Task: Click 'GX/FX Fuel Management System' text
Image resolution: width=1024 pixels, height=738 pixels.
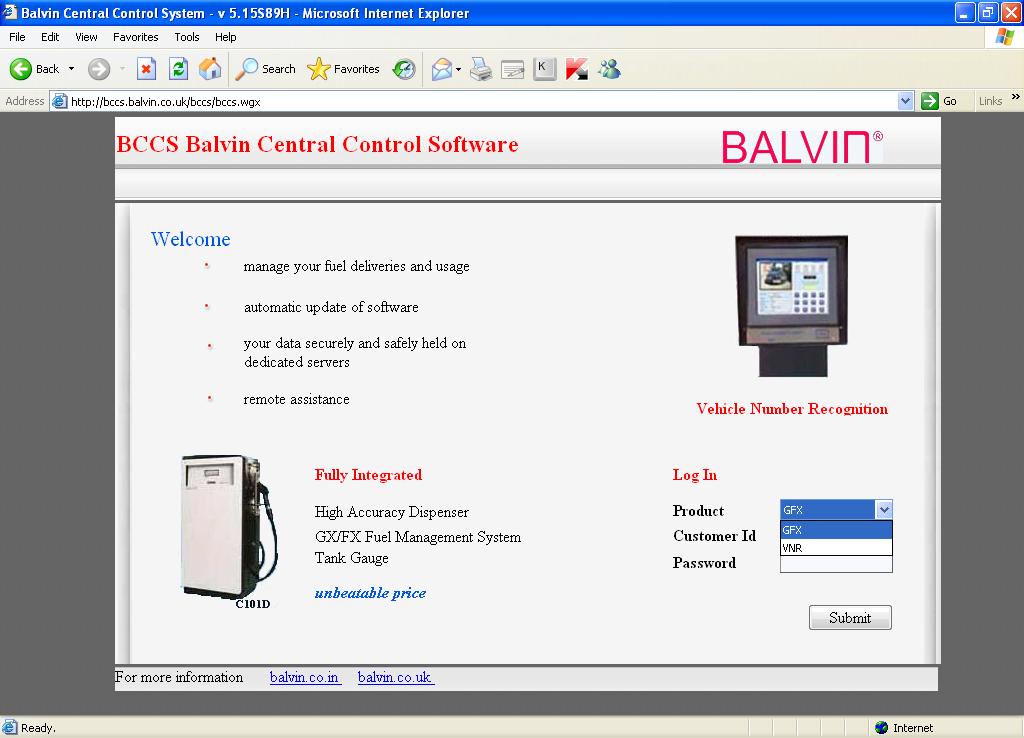Action: pos(418,537)
